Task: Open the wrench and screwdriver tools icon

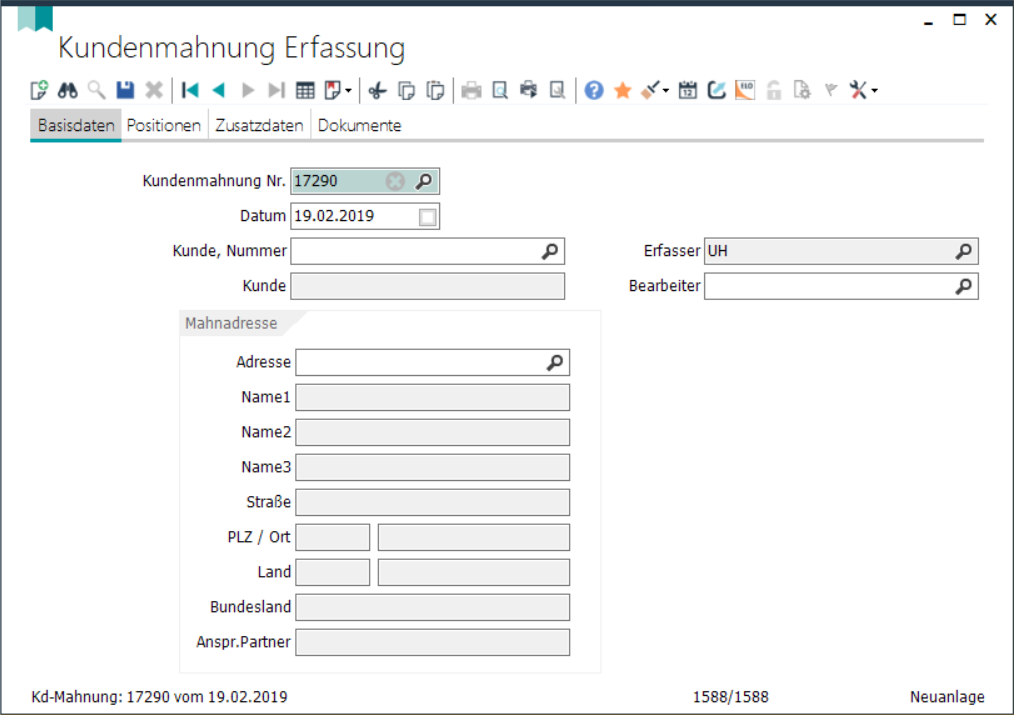Action: point(858,90)
